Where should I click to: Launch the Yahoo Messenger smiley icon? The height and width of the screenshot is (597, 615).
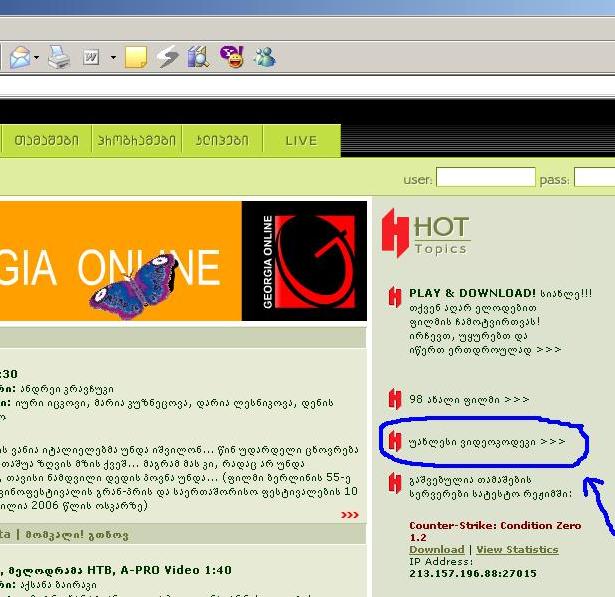[232, 57]
